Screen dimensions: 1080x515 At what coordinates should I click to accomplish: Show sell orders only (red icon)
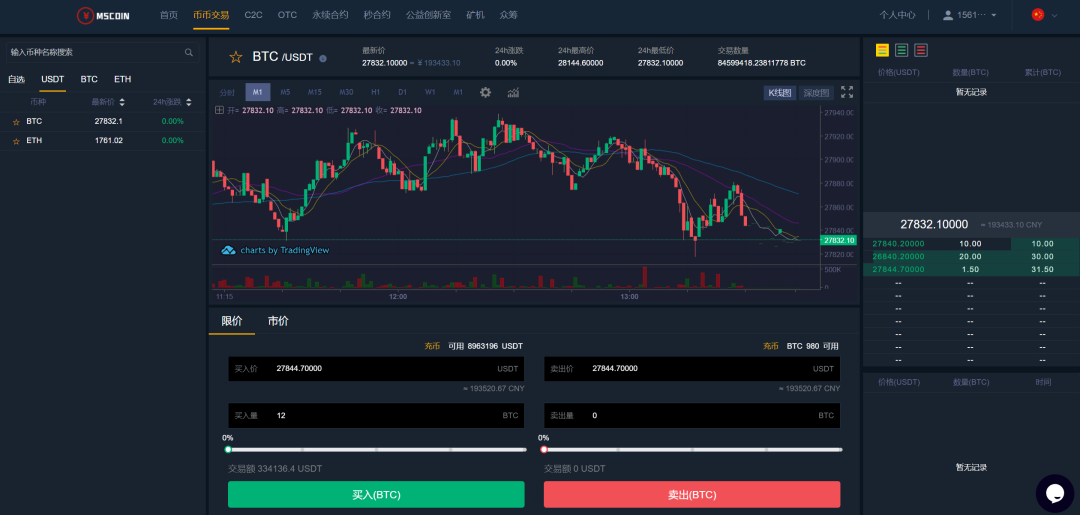920,50
